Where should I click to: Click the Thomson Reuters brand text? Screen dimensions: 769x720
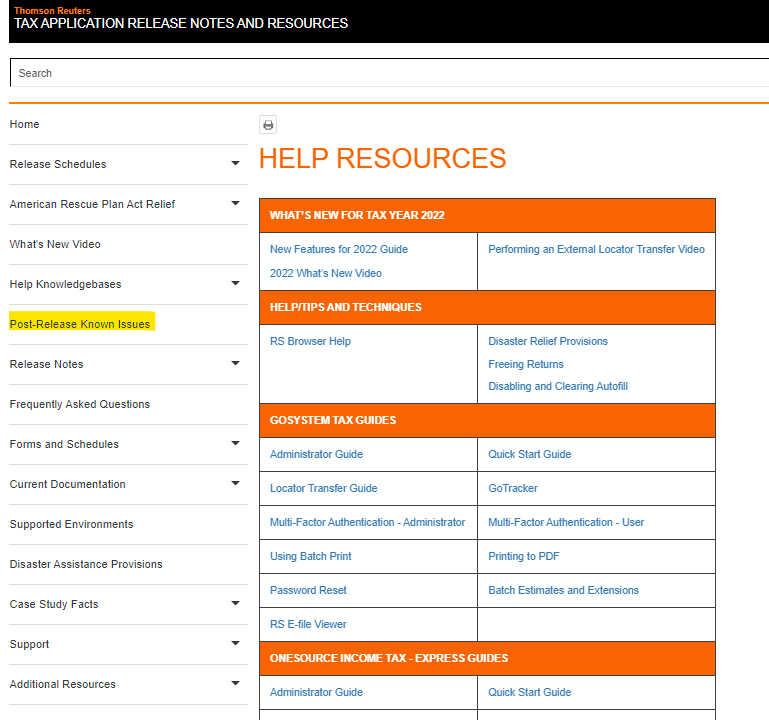pyautogui.click(x=52, y=10)
